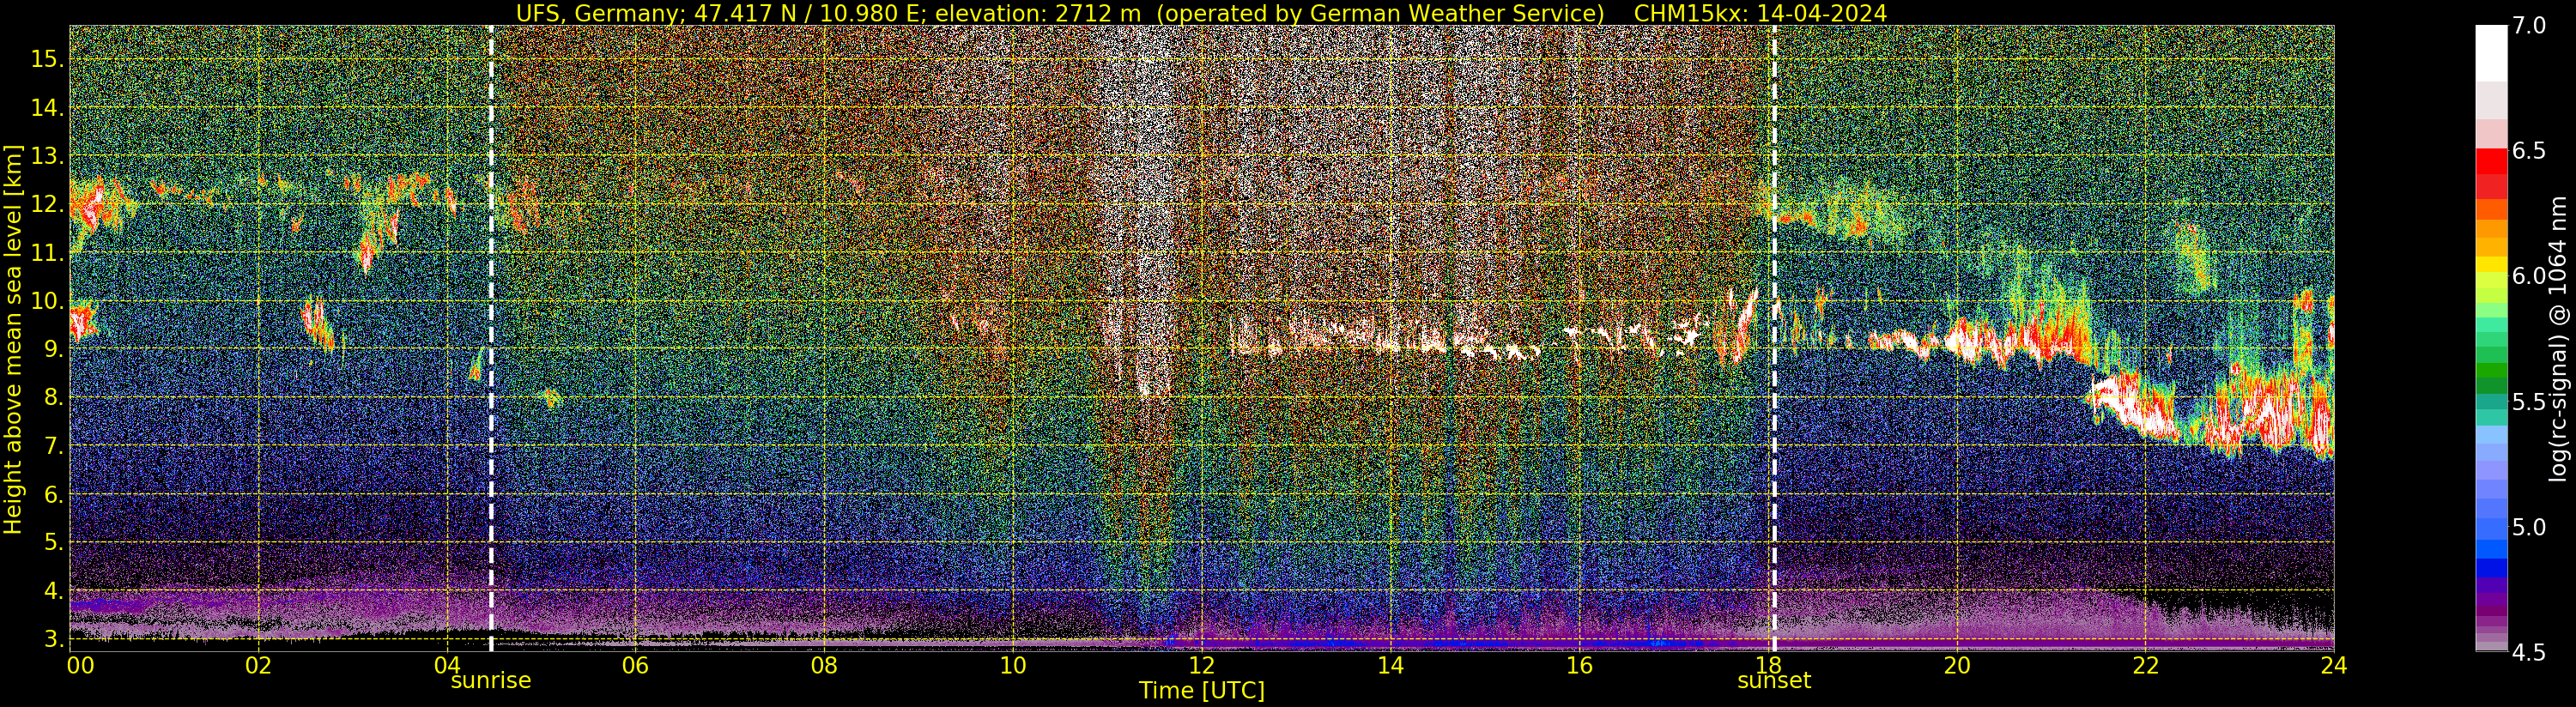Viewport: 2576px width, 707px height.
Task: Click the '10.' height tick label
Action: pyautogui.click(x=47, y=301)
